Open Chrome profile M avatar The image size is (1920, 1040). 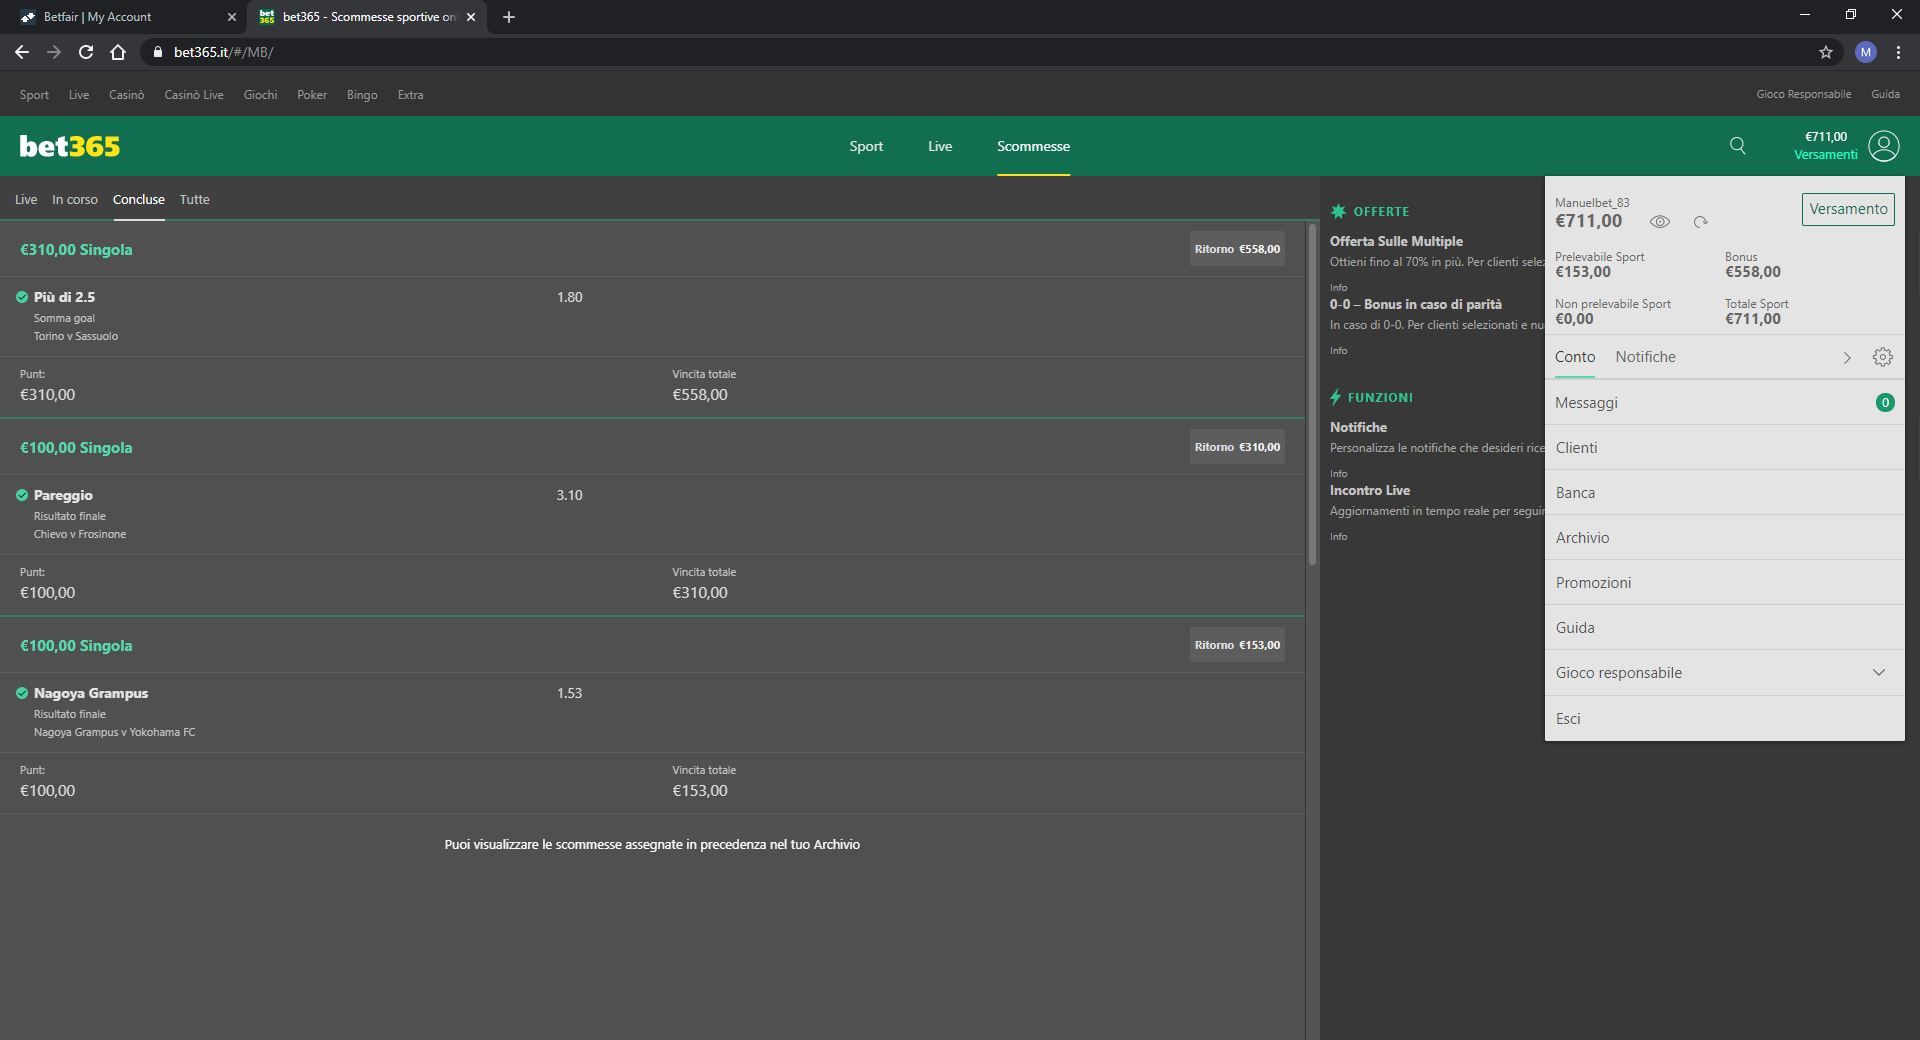point(1866,52)
